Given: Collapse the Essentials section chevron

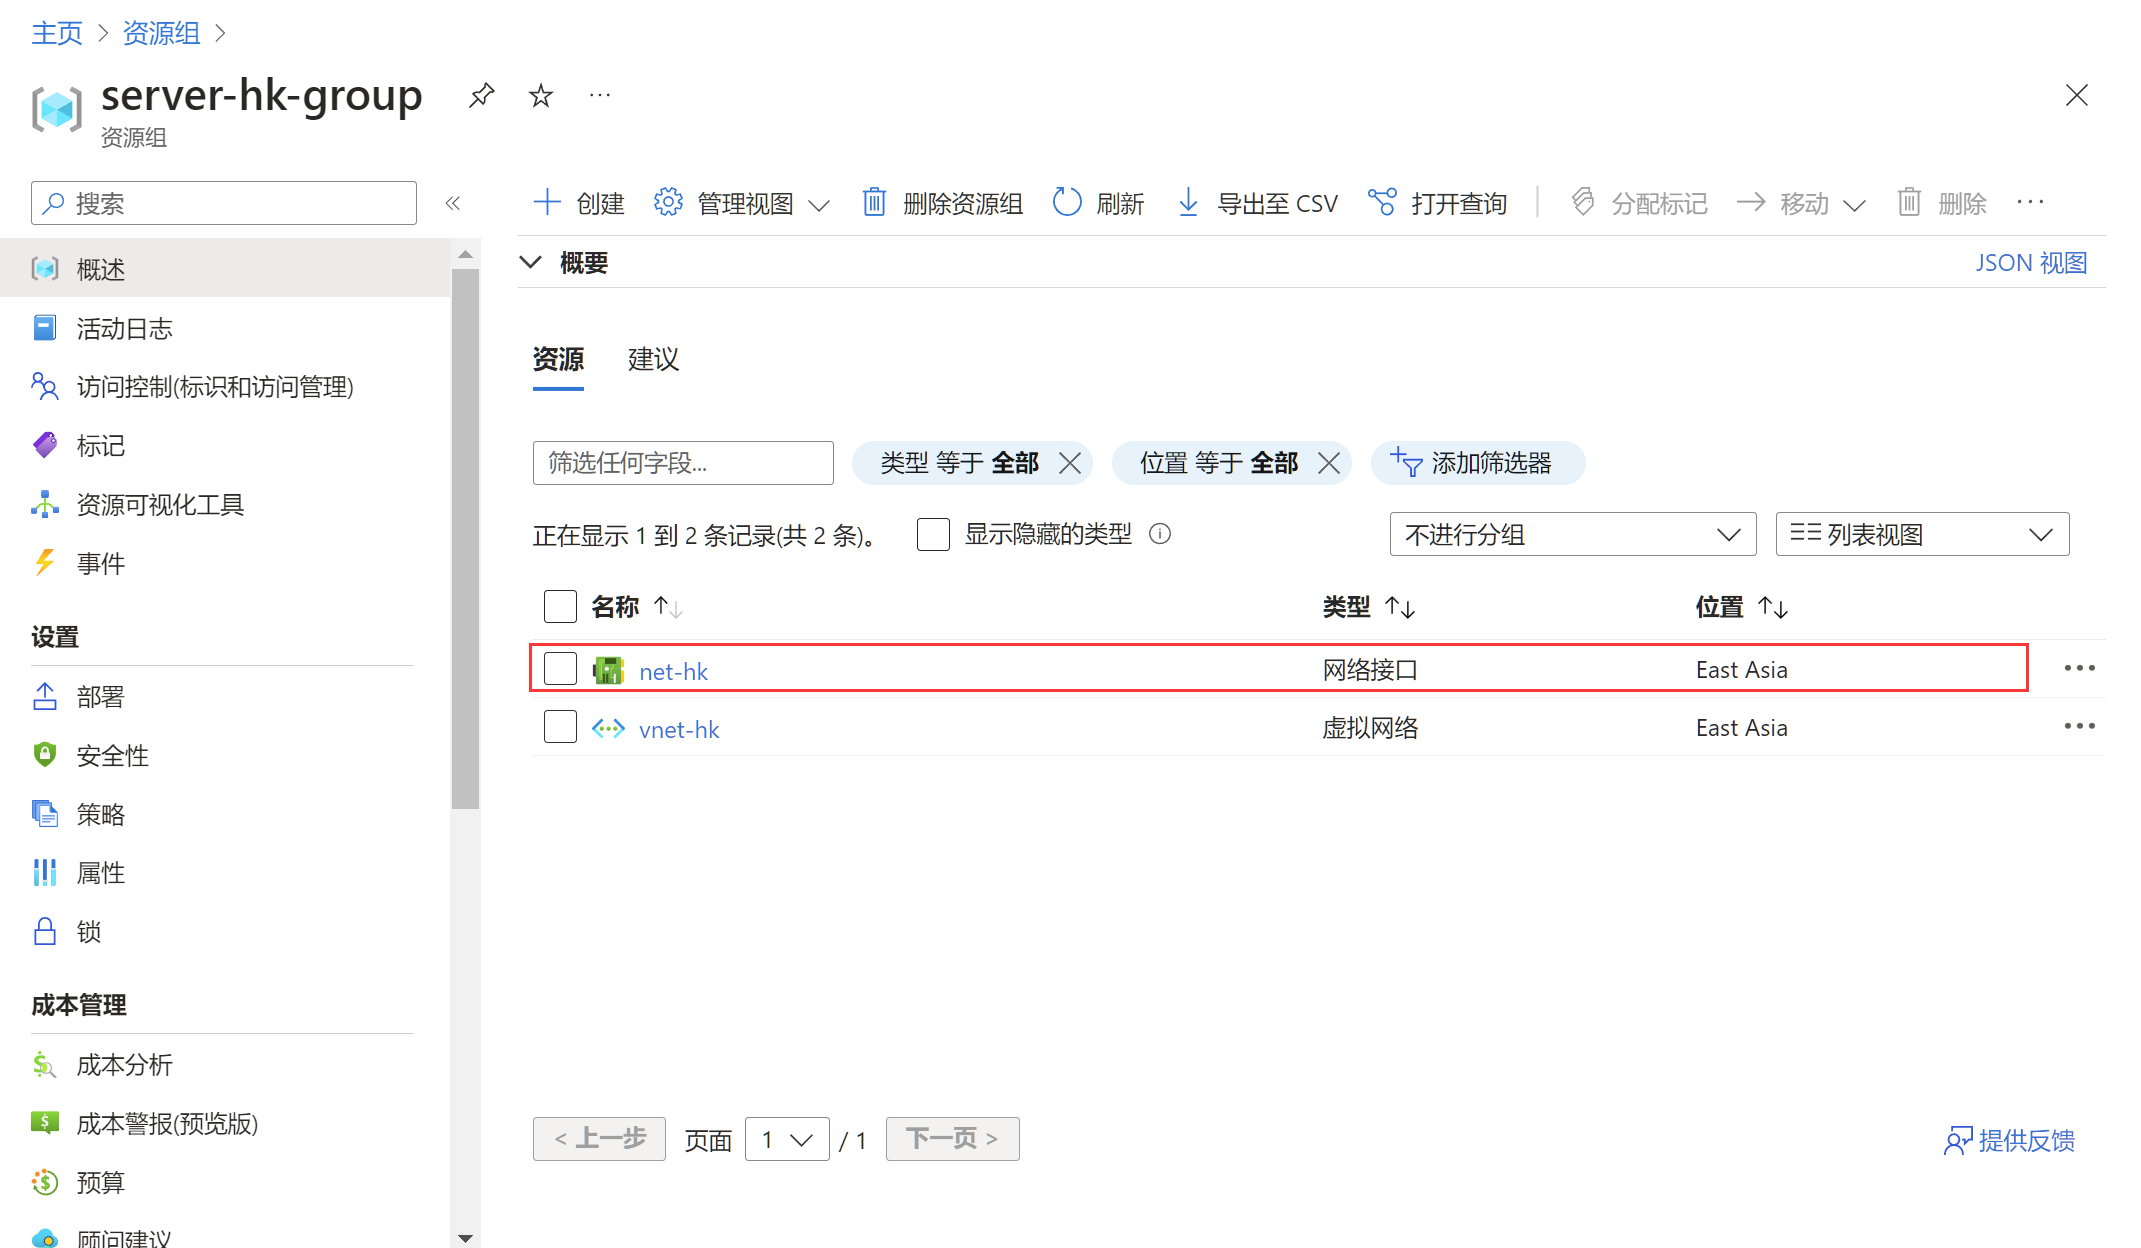Looking at the screenshot, I should click(531, 263).
